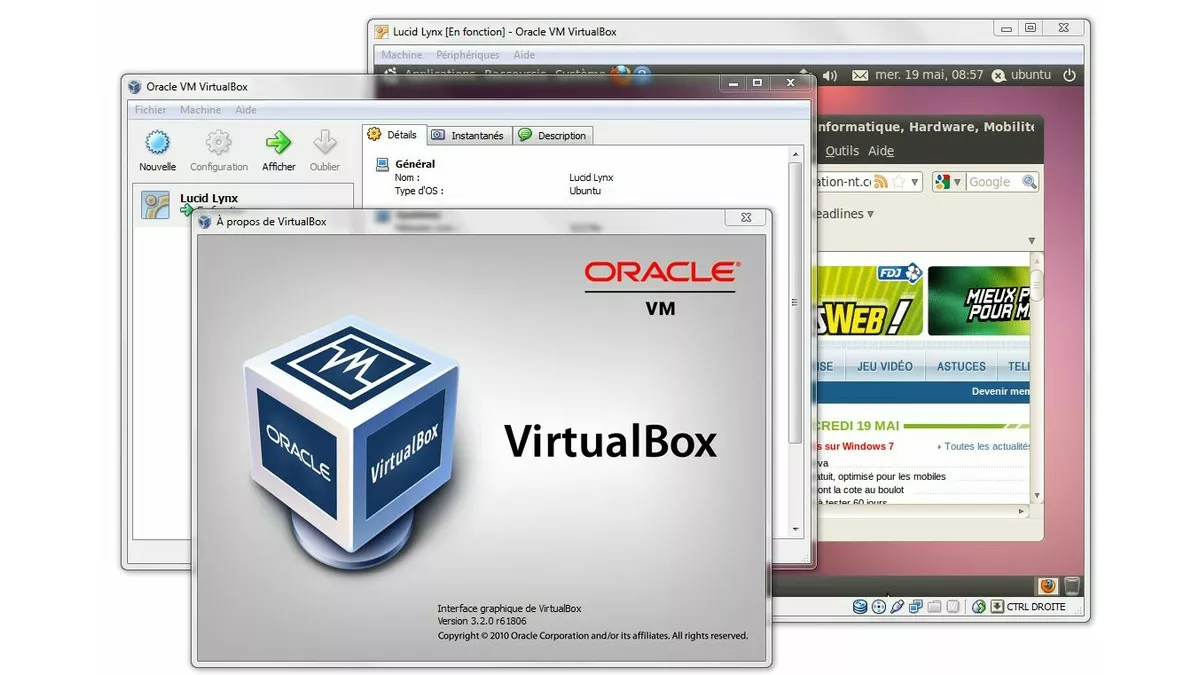Click the Firefox page scroll down arrow

pyautogui.click(x=1037, y=495)
